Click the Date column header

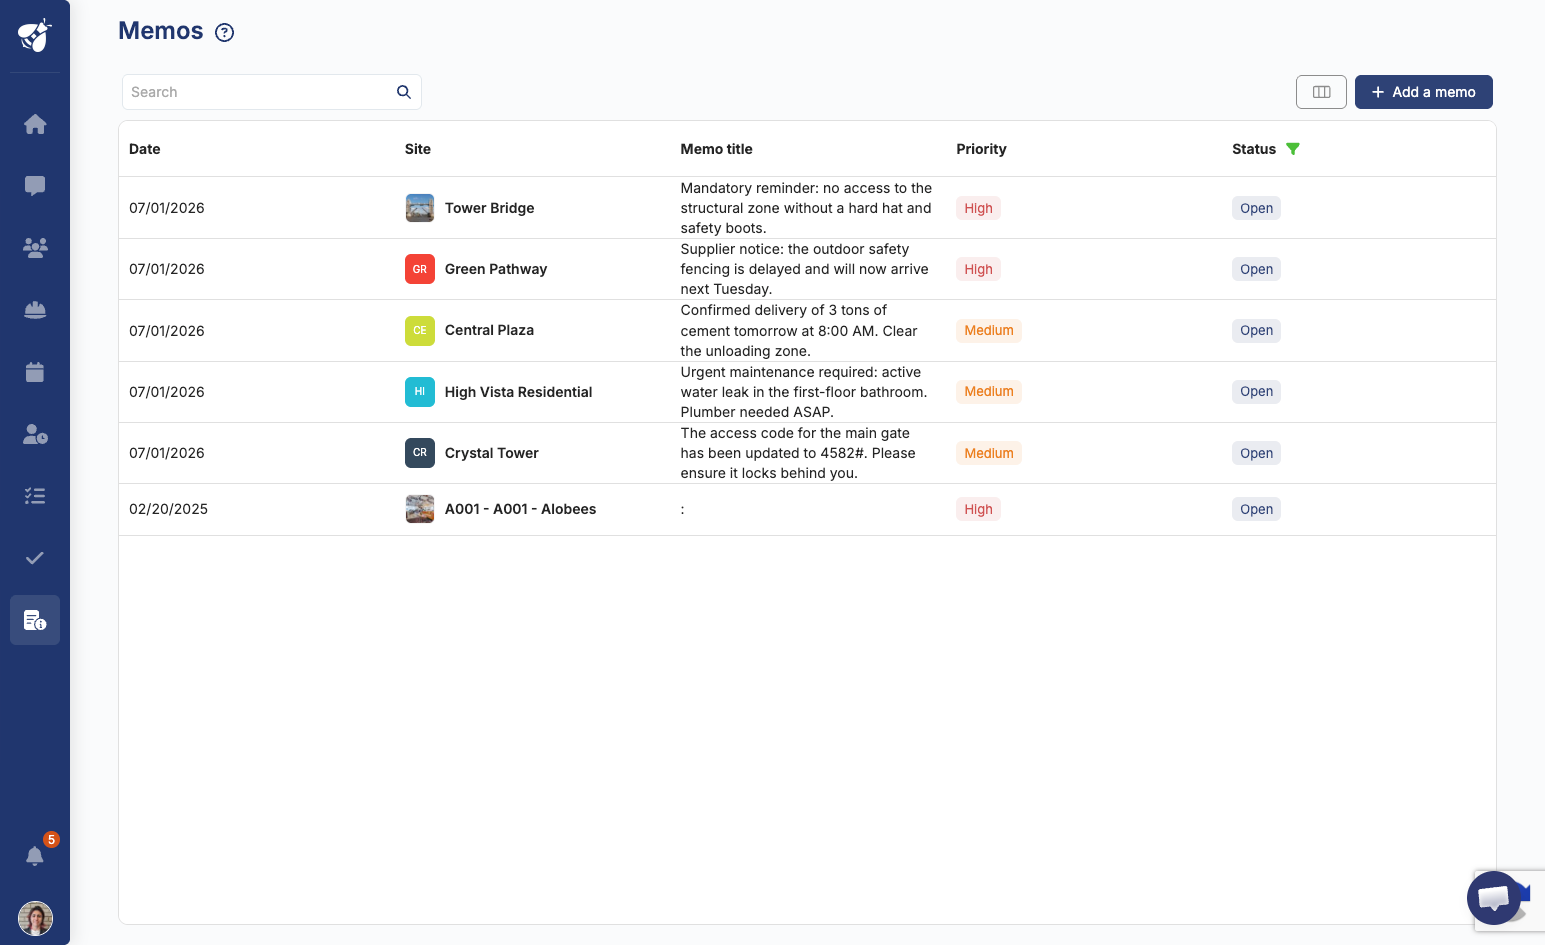(145, 149)
